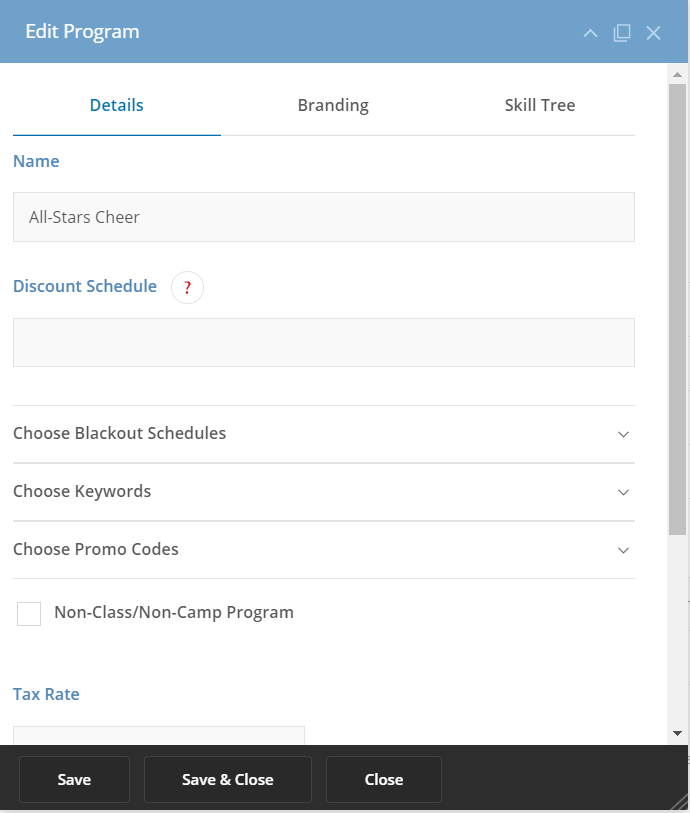Click the scrollbar up arrow
Screen dimensions: 690x813
coord(677,75)
